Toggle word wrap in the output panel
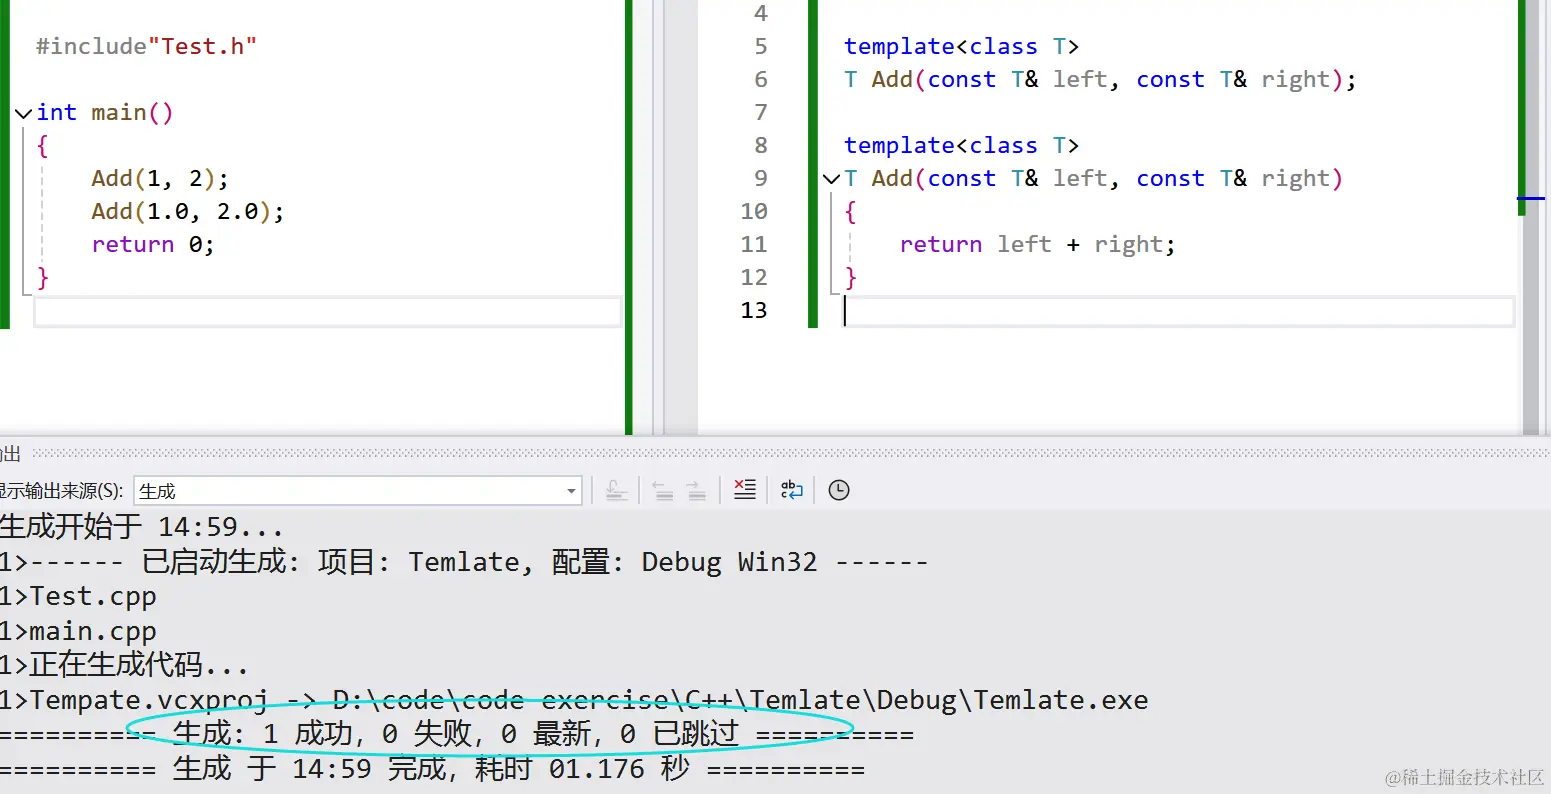Viewport: 1551px width, 794px height. 791,490
